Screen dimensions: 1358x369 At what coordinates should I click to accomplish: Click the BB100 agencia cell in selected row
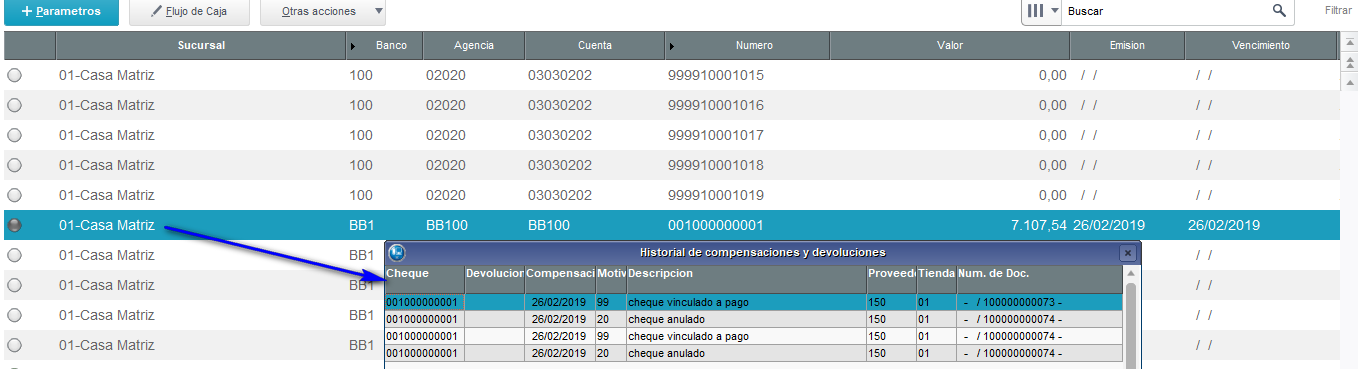(x=447, y=225)
